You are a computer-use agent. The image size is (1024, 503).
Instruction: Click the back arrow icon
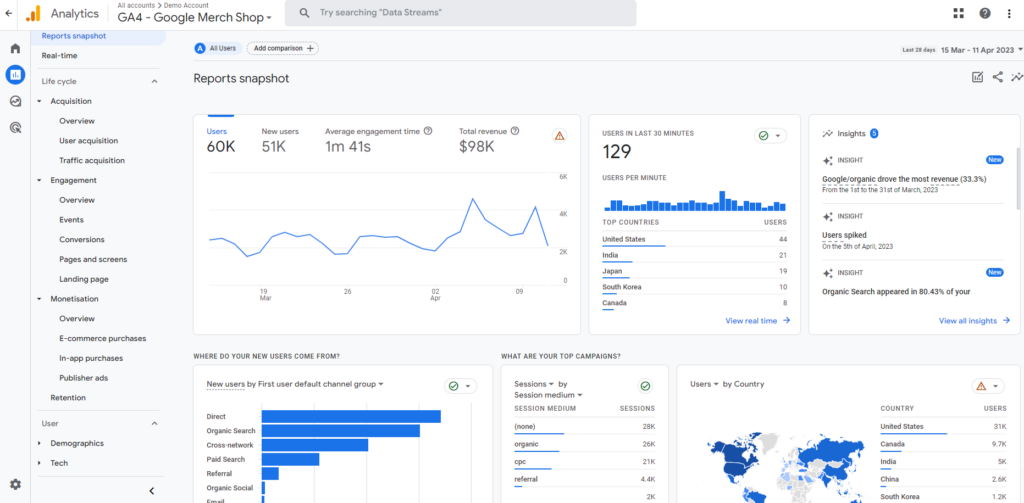pyautogui.click(x=8, y=13)
